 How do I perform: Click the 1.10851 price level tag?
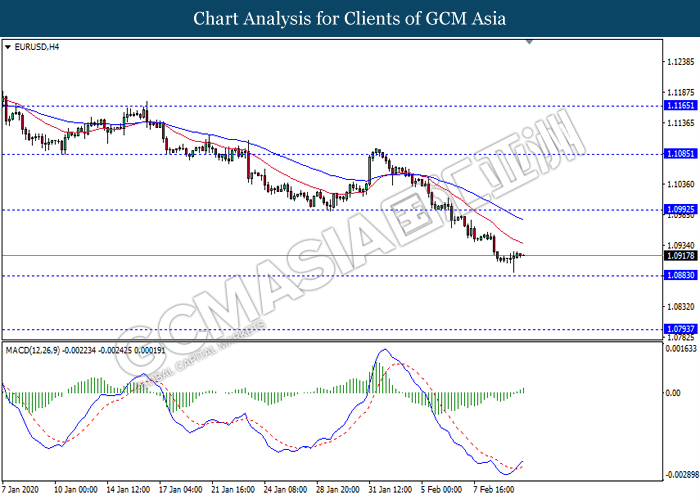[680, 154]
